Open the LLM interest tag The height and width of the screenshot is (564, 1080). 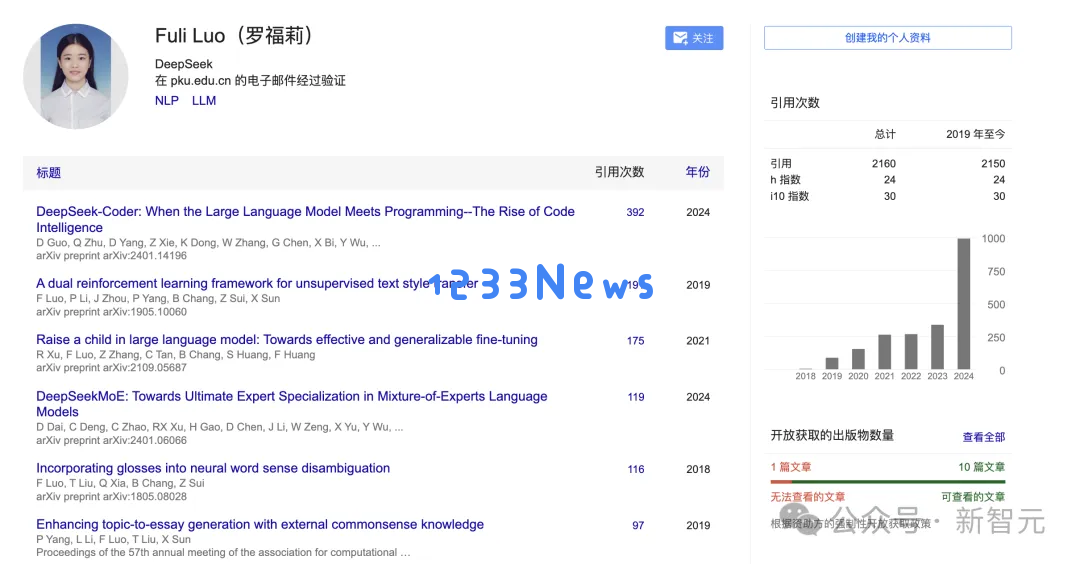(204, 101)
